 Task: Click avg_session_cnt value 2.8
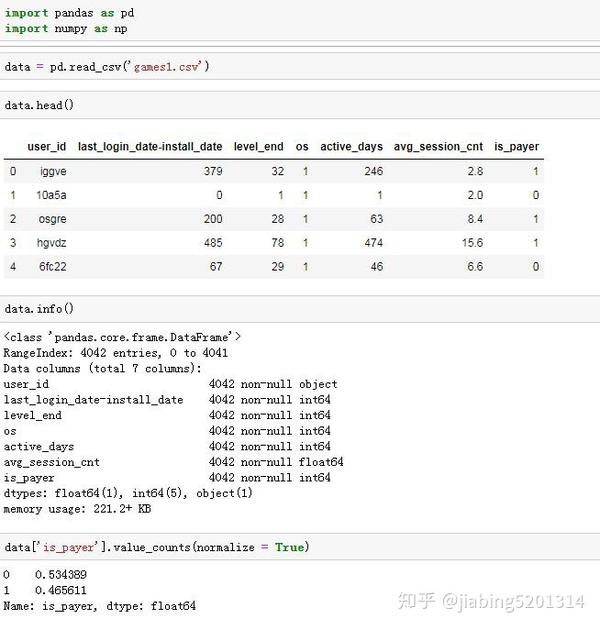pos(475,172)
